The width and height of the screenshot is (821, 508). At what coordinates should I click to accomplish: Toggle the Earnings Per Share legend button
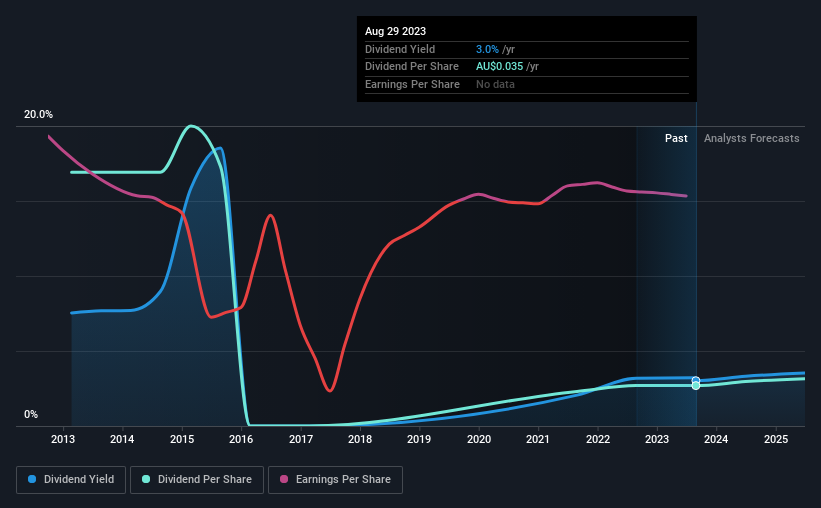pos(335,479)
